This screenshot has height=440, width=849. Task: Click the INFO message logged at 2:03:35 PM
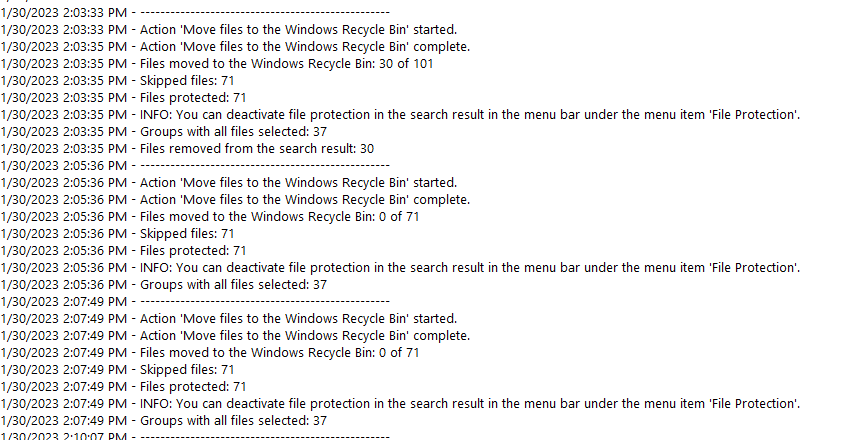[400, 114]
